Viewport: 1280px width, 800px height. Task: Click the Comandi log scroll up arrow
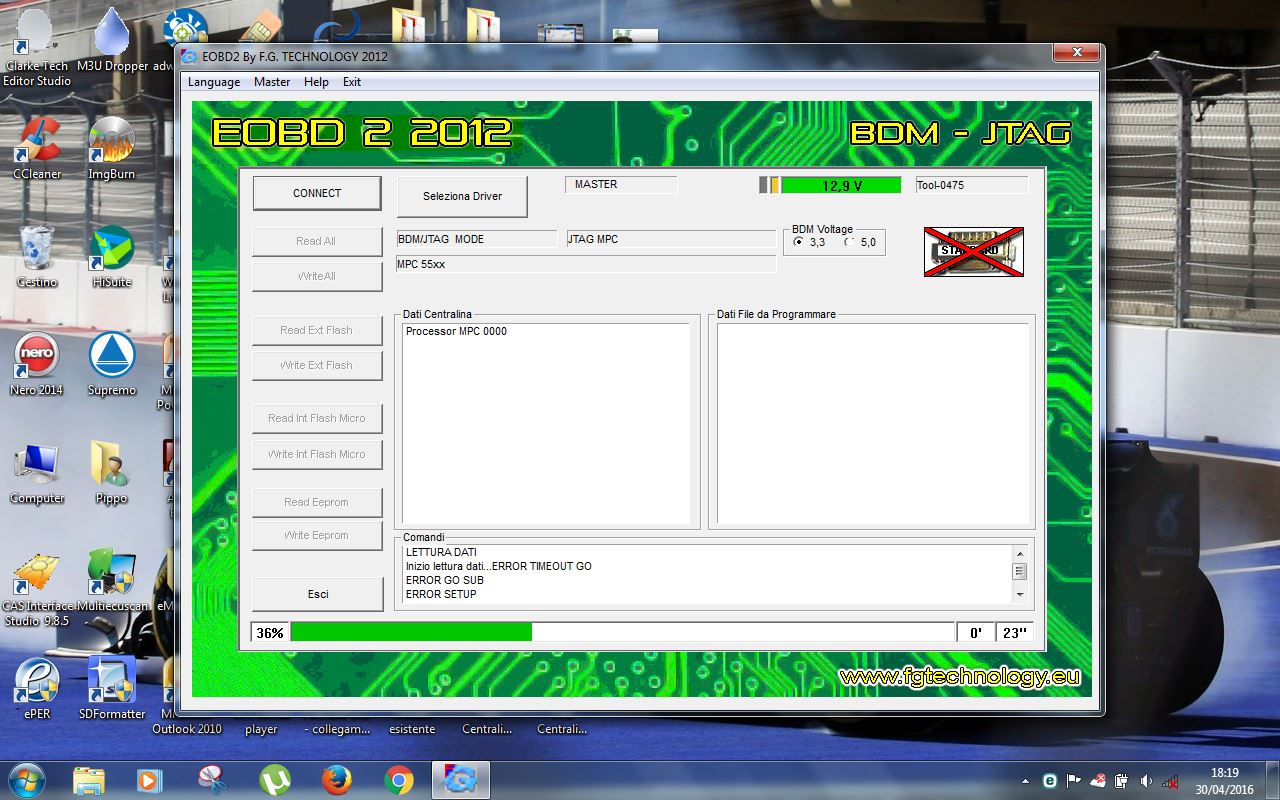point(1020,554)
